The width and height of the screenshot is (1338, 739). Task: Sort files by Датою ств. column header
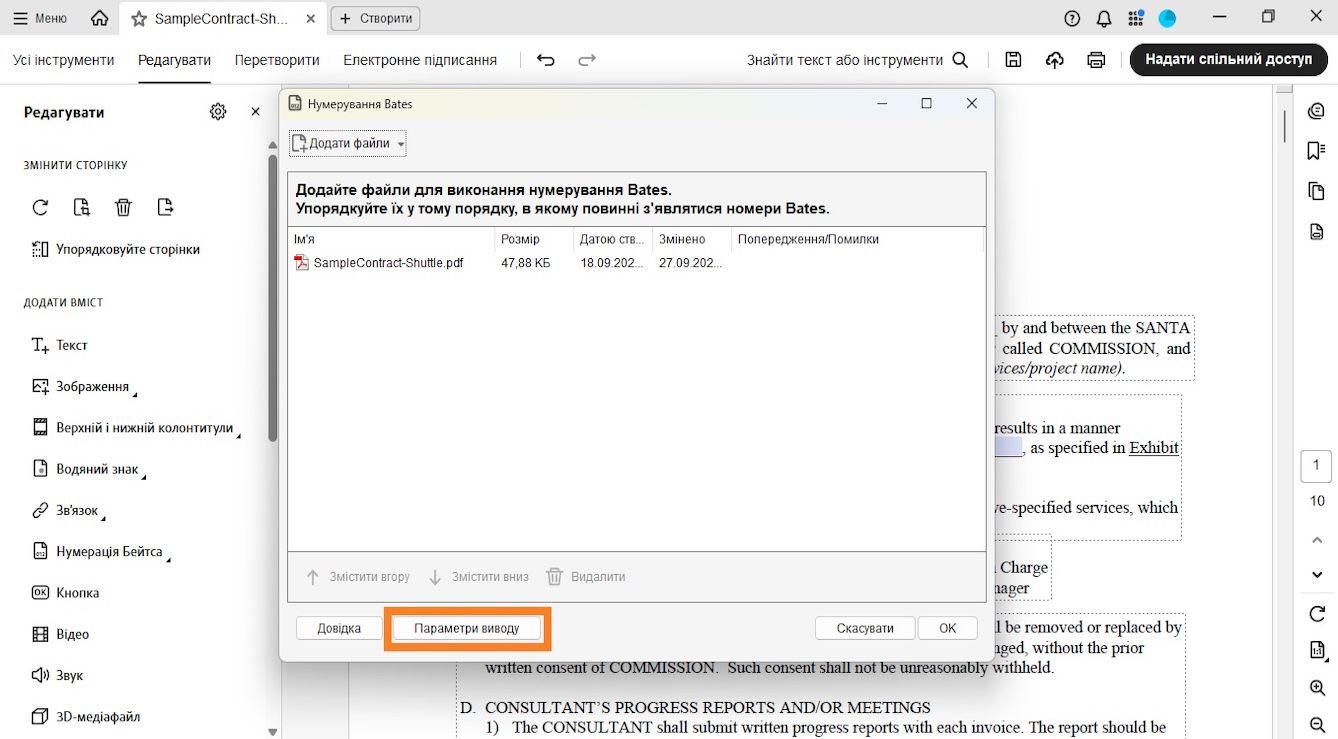[x=612, y=239]
